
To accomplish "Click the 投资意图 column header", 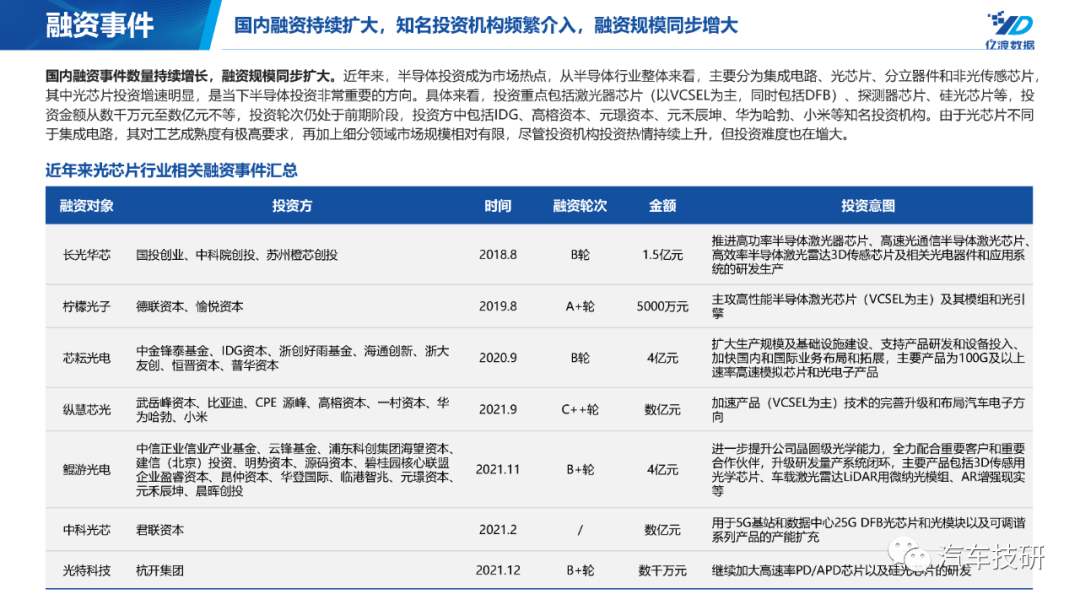I will (x=868, y=205).
